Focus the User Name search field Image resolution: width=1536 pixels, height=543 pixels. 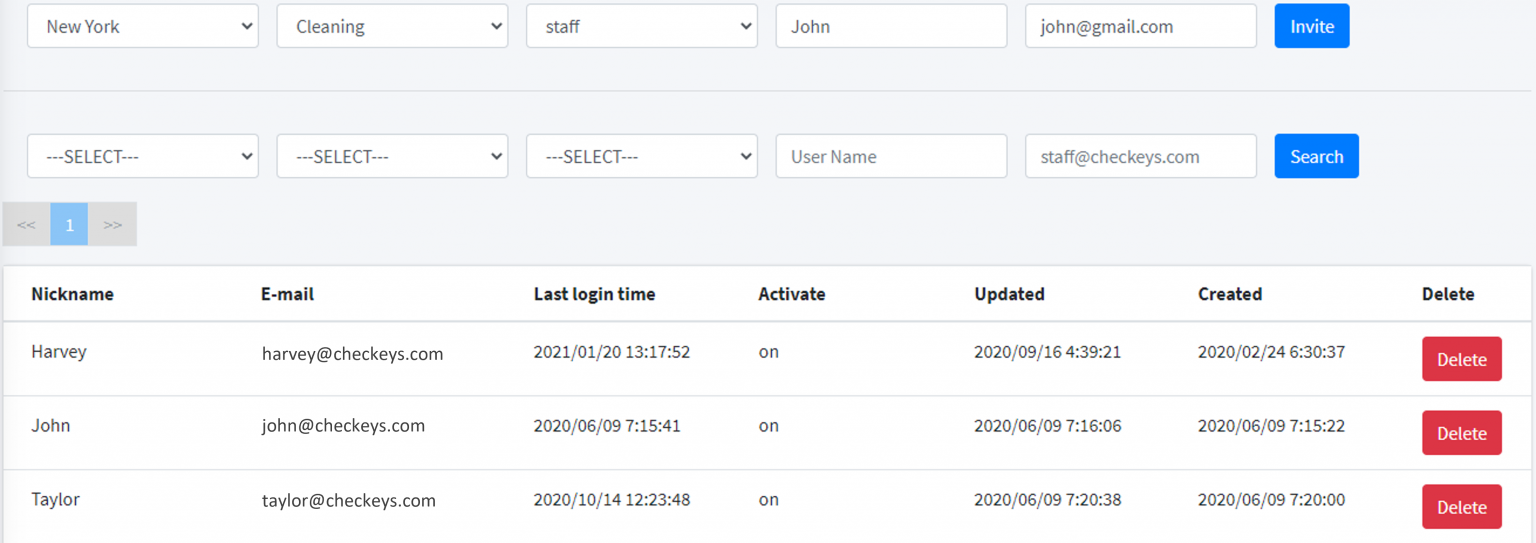point(891,157)
